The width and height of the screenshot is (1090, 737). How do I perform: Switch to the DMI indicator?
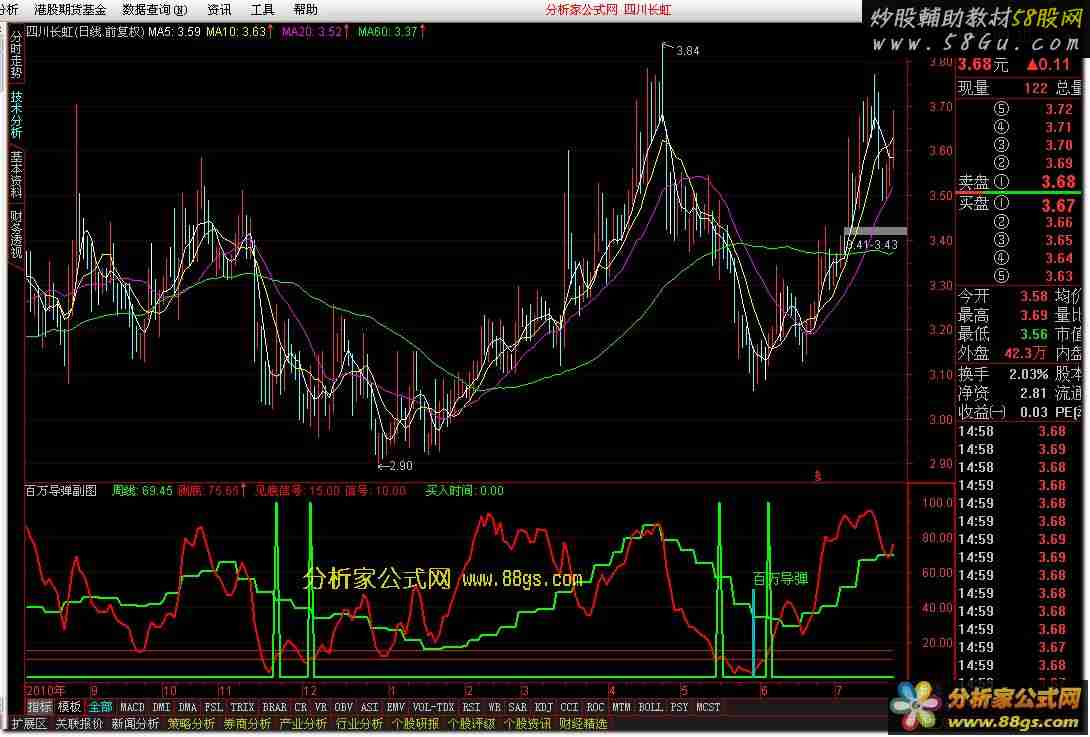click(x=161, y=707)
